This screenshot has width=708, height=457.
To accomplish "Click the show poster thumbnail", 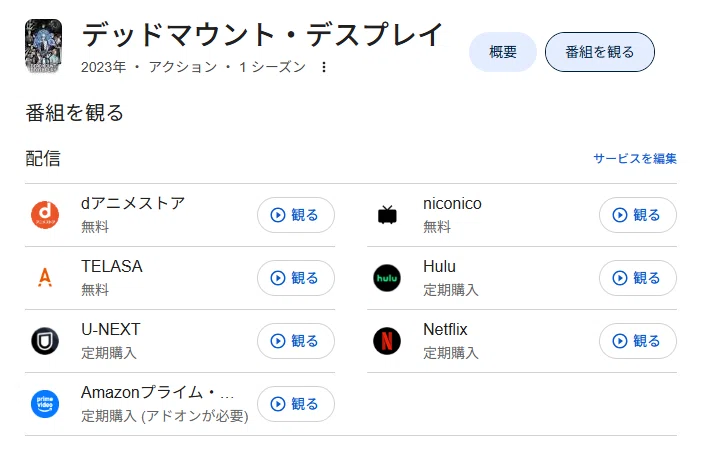I will point(43,46).
